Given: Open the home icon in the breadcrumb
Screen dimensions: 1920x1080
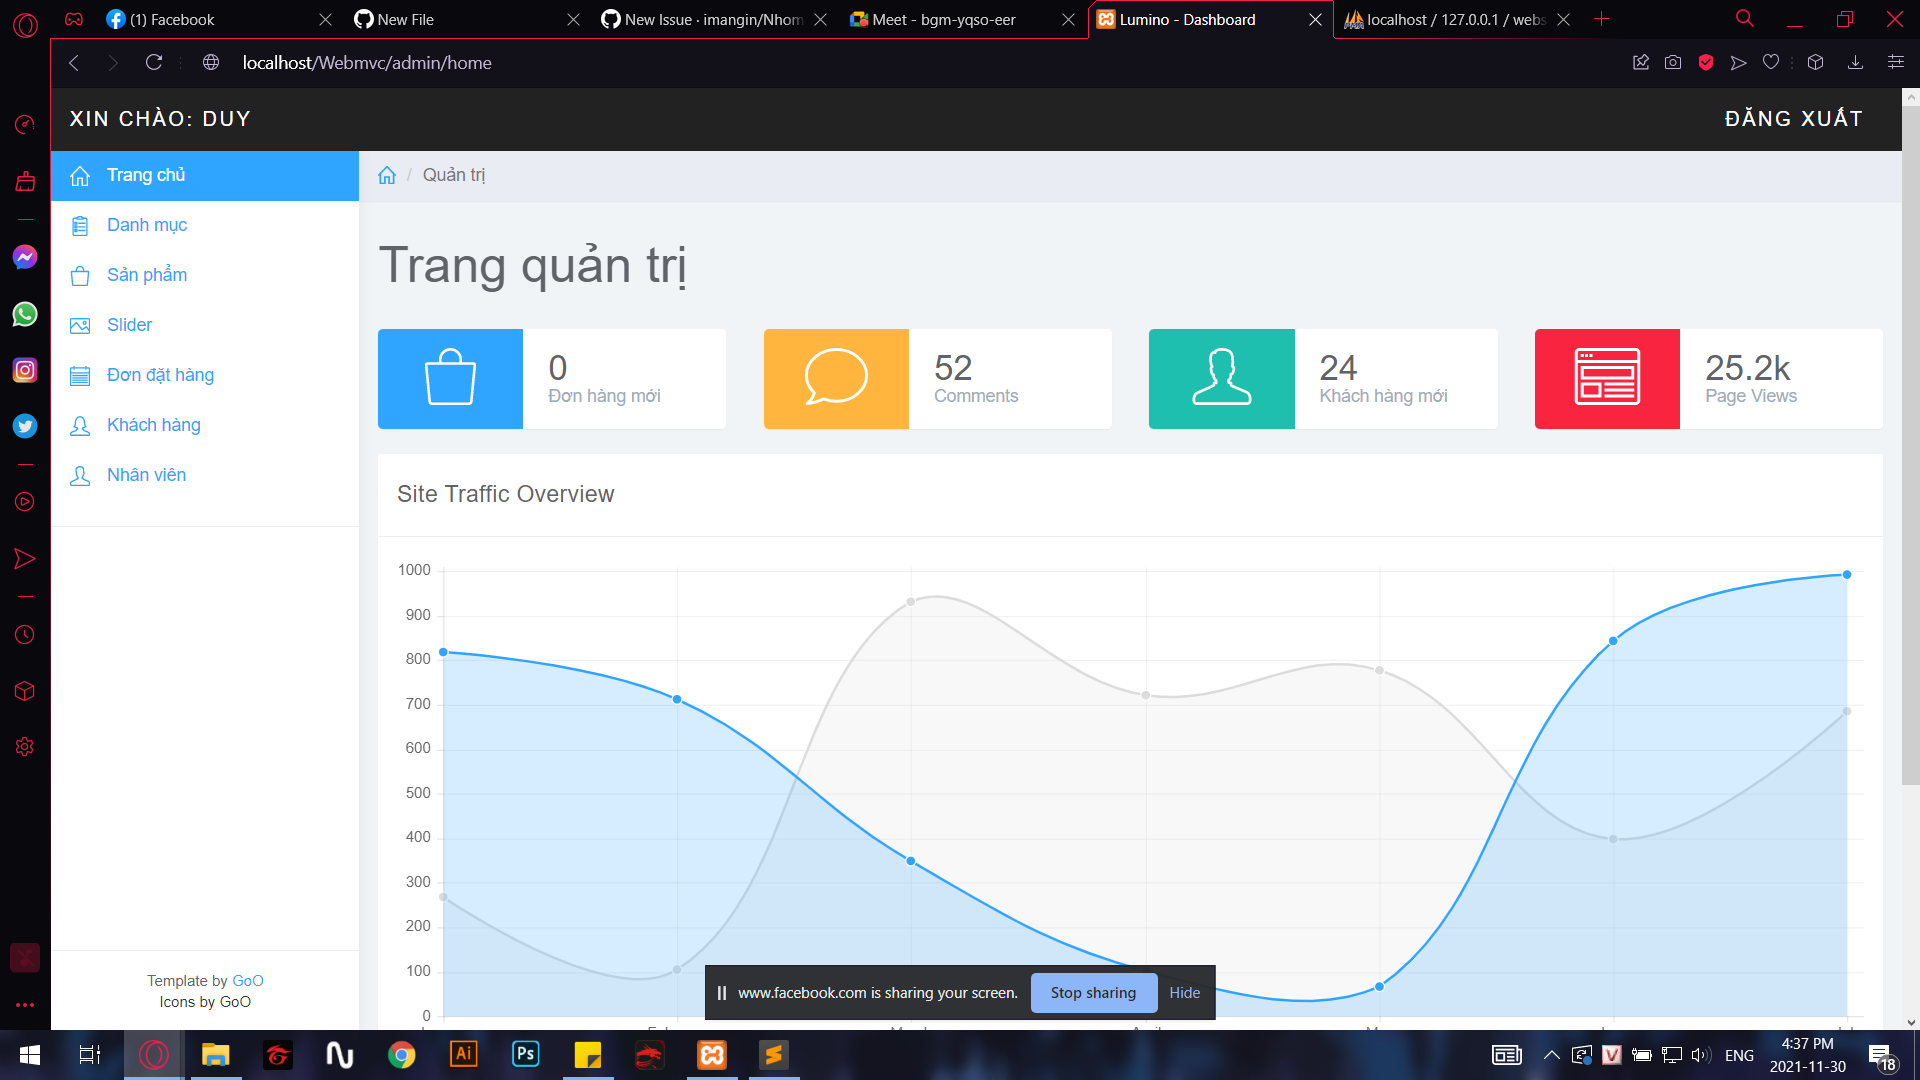Looking at the screenshot, I should (x=387, y=174).
